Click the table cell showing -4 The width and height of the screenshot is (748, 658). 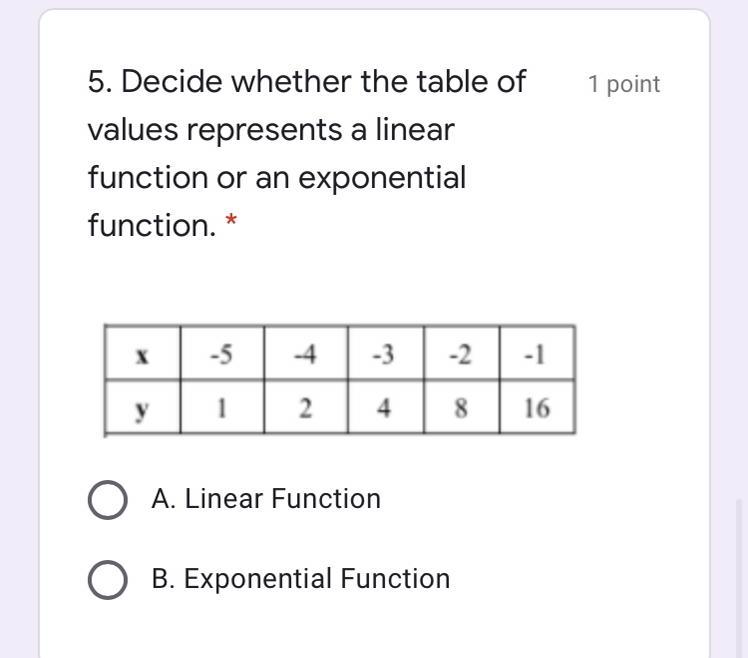[x=306, y=353]
